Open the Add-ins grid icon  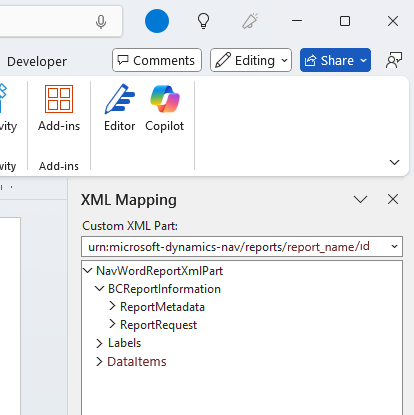(59, 99)
